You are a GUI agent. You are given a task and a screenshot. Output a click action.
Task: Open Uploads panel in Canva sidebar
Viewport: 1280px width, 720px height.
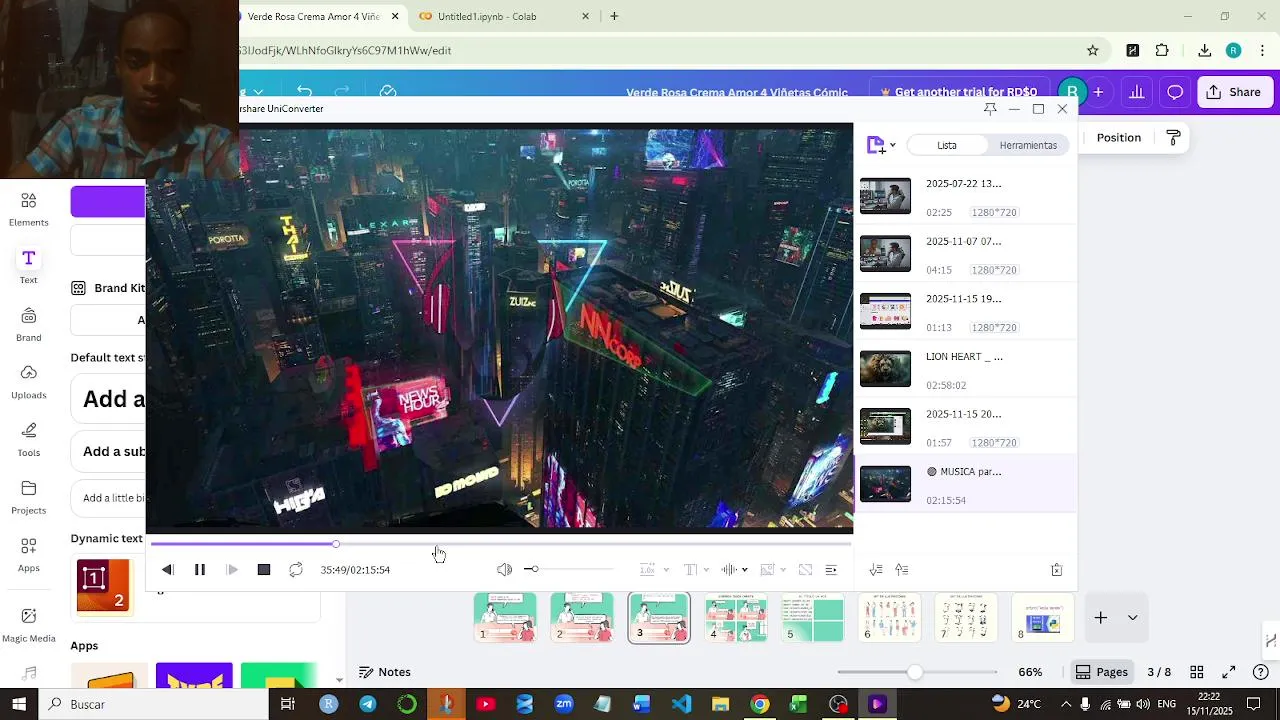click(28, 382)
